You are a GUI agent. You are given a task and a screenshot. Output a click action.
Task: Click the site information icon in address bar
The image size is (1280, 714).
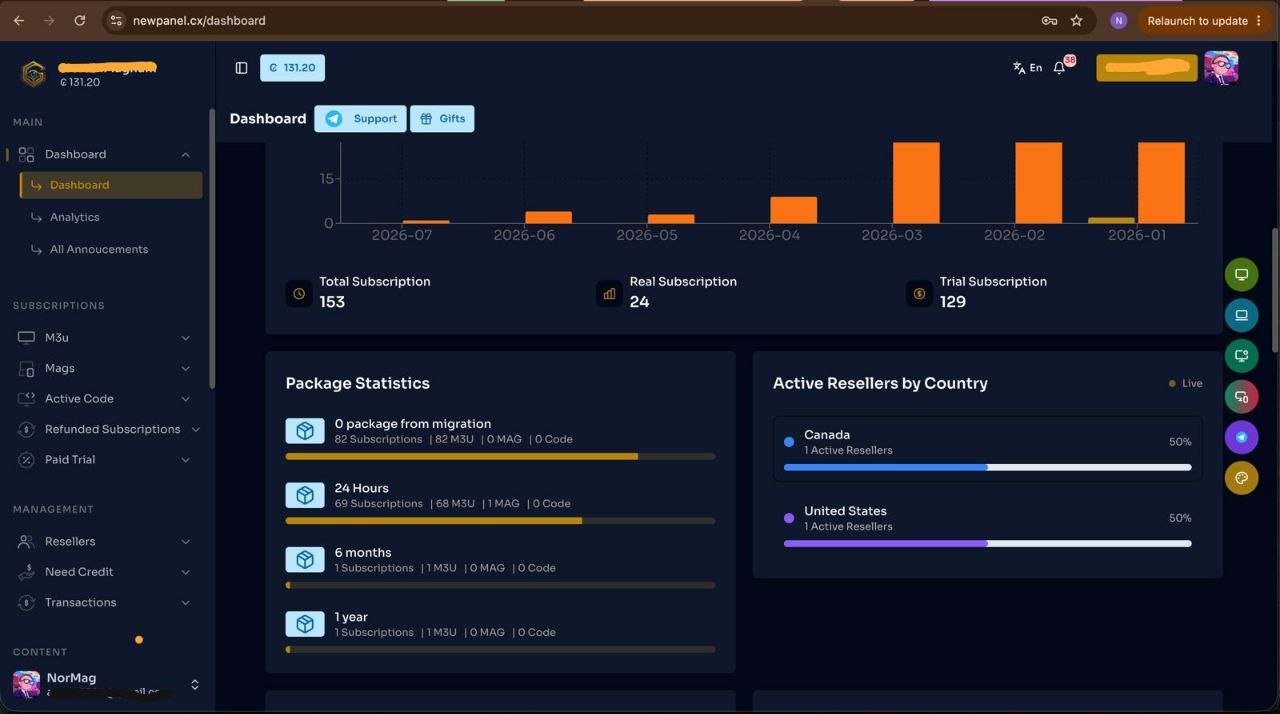click(x=116, y=20)
